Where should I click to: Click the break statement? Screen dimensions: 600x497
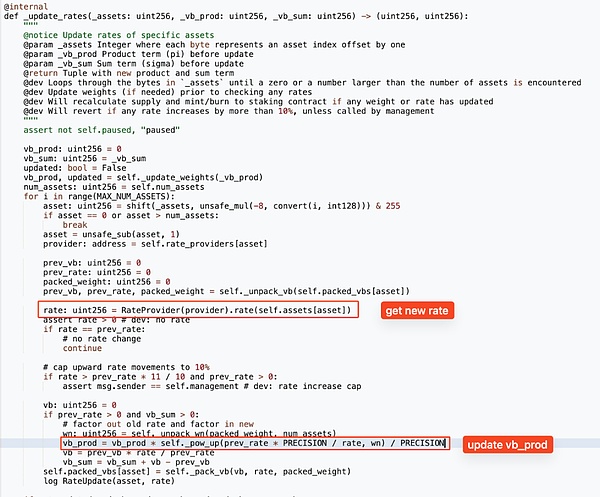tap(75, 225)
